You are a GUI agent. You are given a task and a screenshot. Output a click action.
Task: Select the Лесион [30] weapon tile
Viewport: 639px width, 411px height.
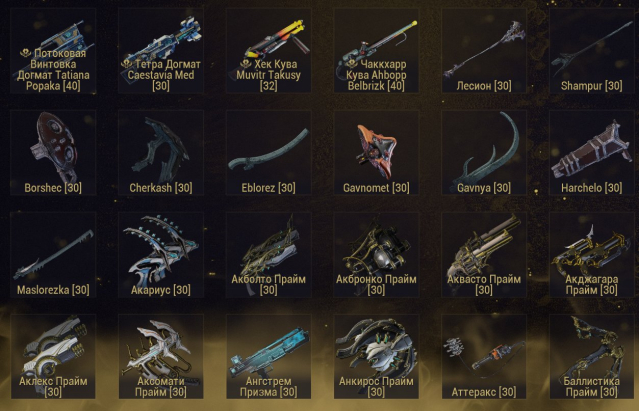click(x=484, y=51)
